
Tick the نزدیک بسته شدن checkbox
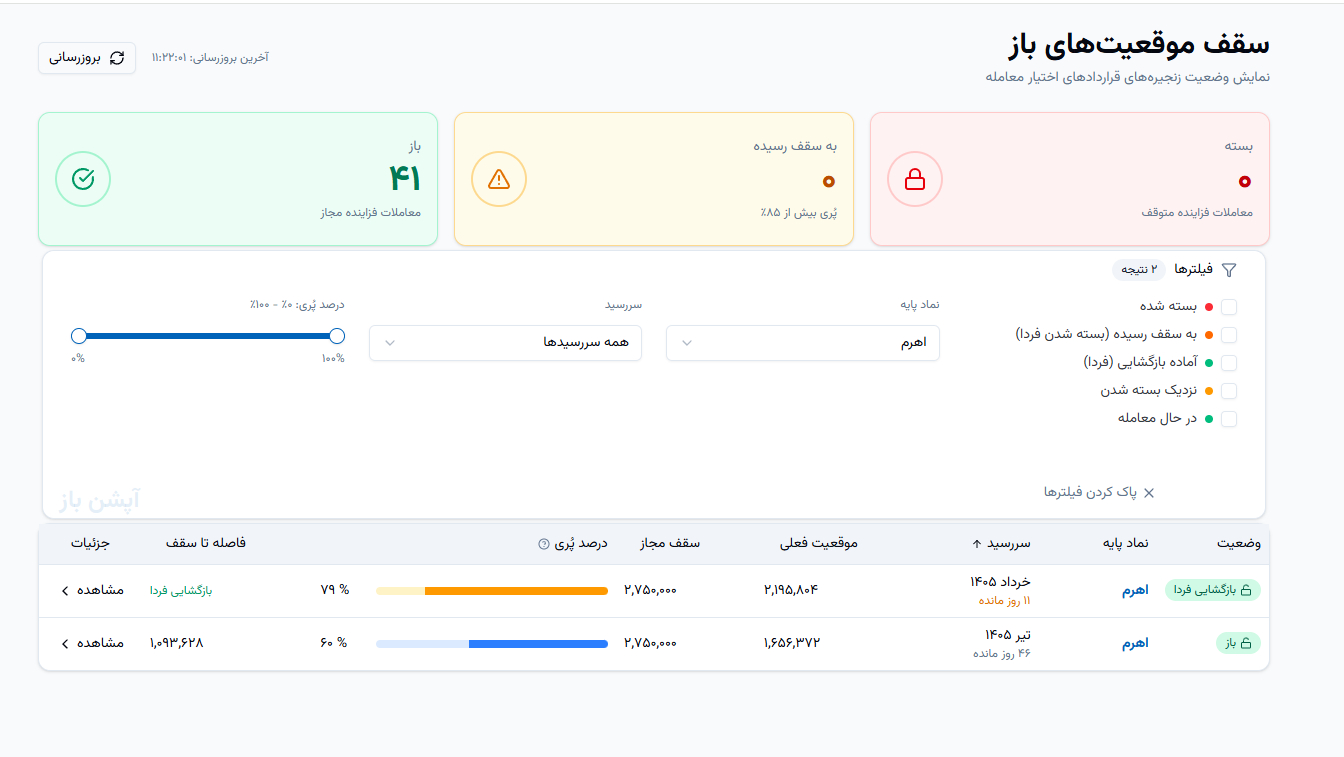point(1229,391)
